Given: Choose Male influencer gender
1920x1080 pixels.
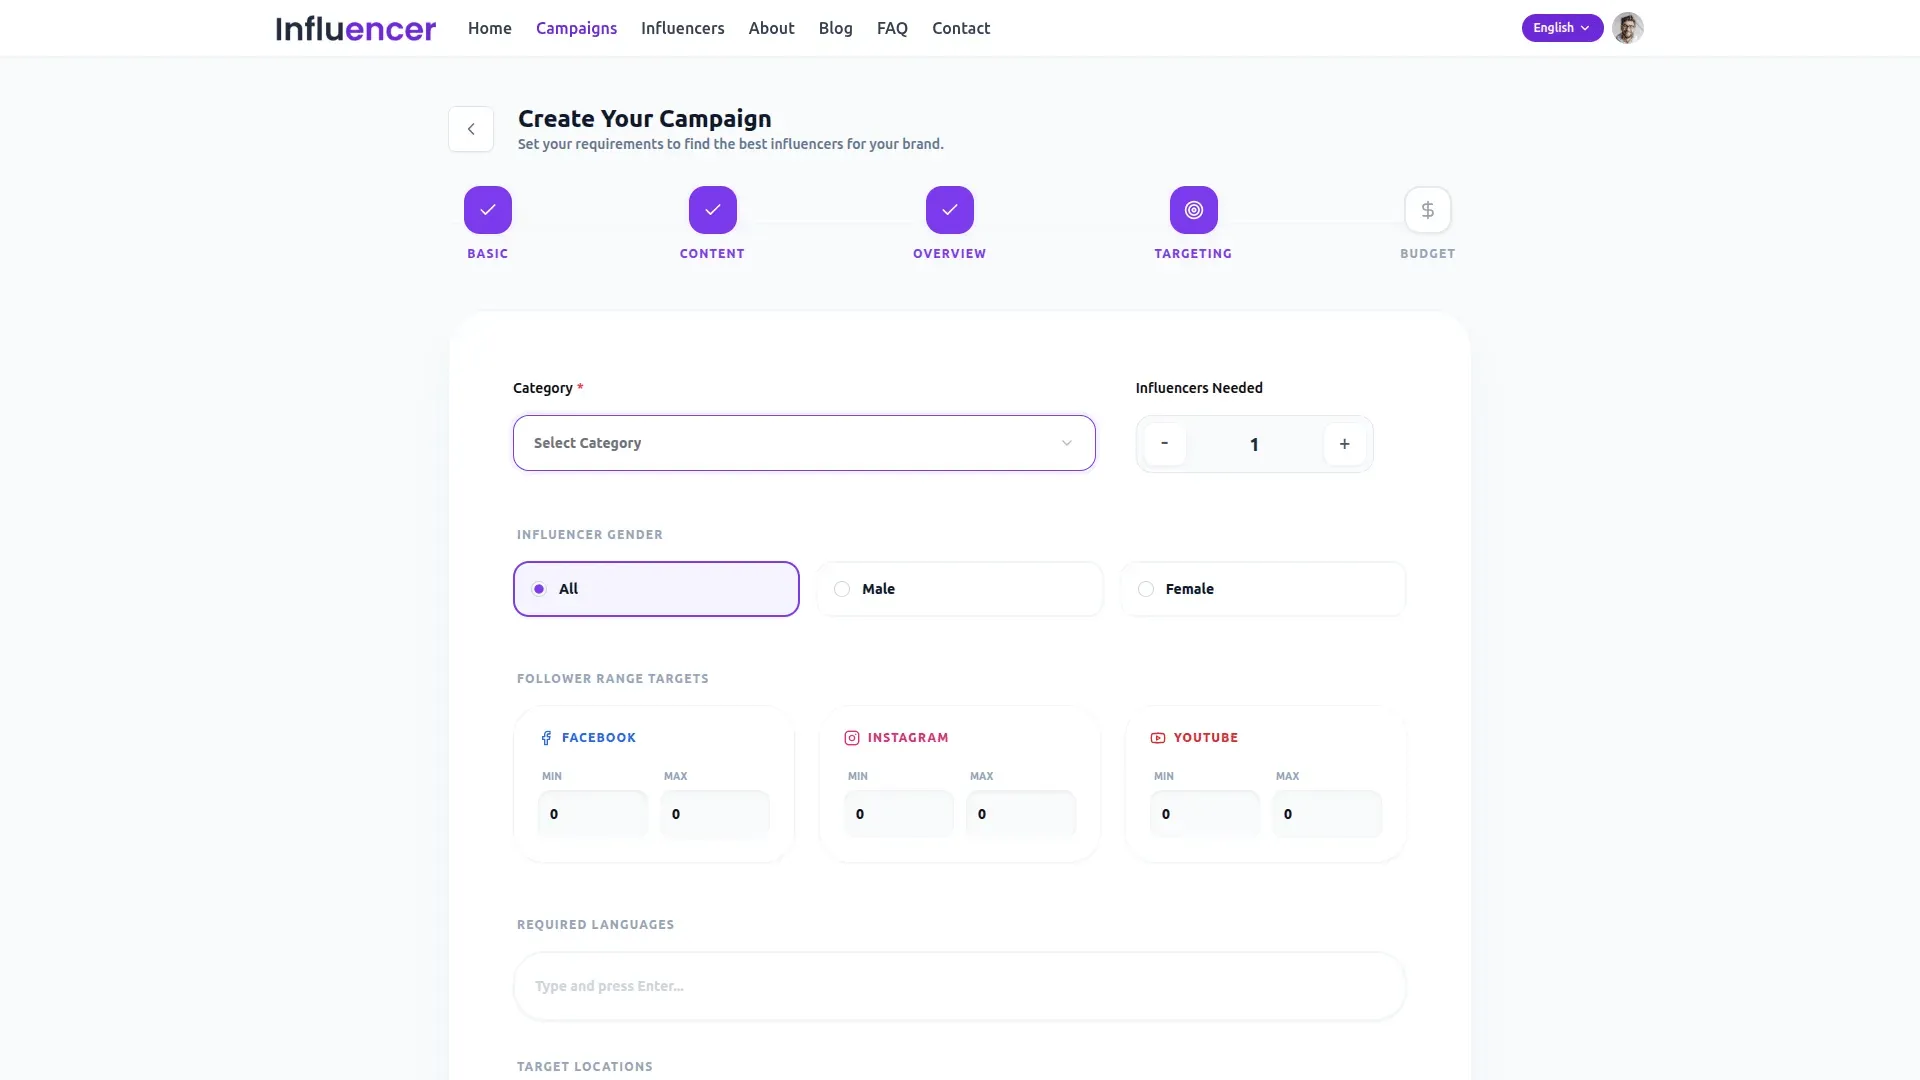Looking at the screenshot, I should pyautogui.click(x=959, y=589).
